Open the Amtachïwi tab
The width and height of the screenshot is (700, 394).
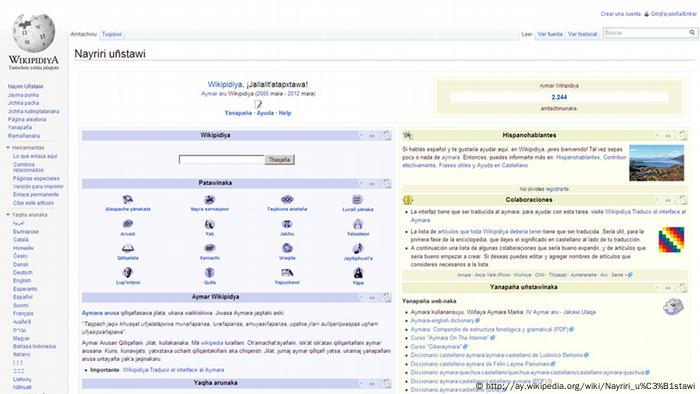pyautogui.click(x=83, y=34)
